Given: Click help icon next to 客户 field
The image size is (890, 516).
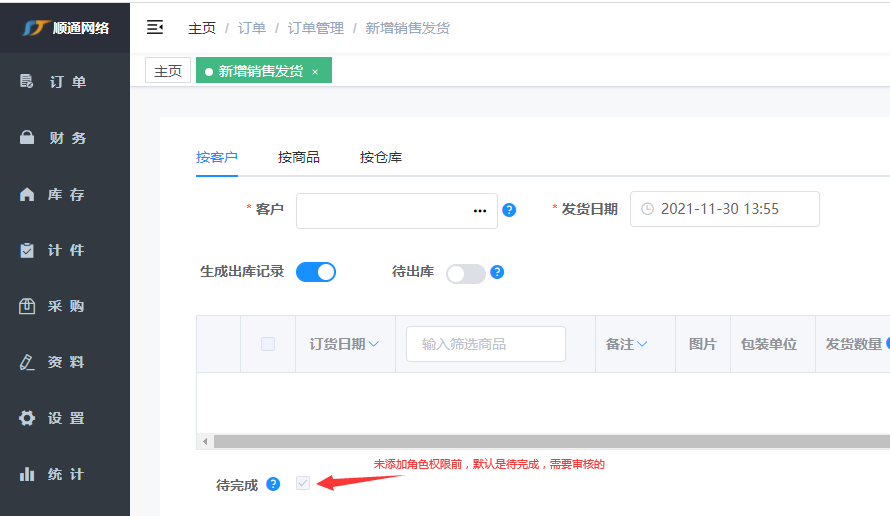Looking at the screenshot, I should 509,210.
